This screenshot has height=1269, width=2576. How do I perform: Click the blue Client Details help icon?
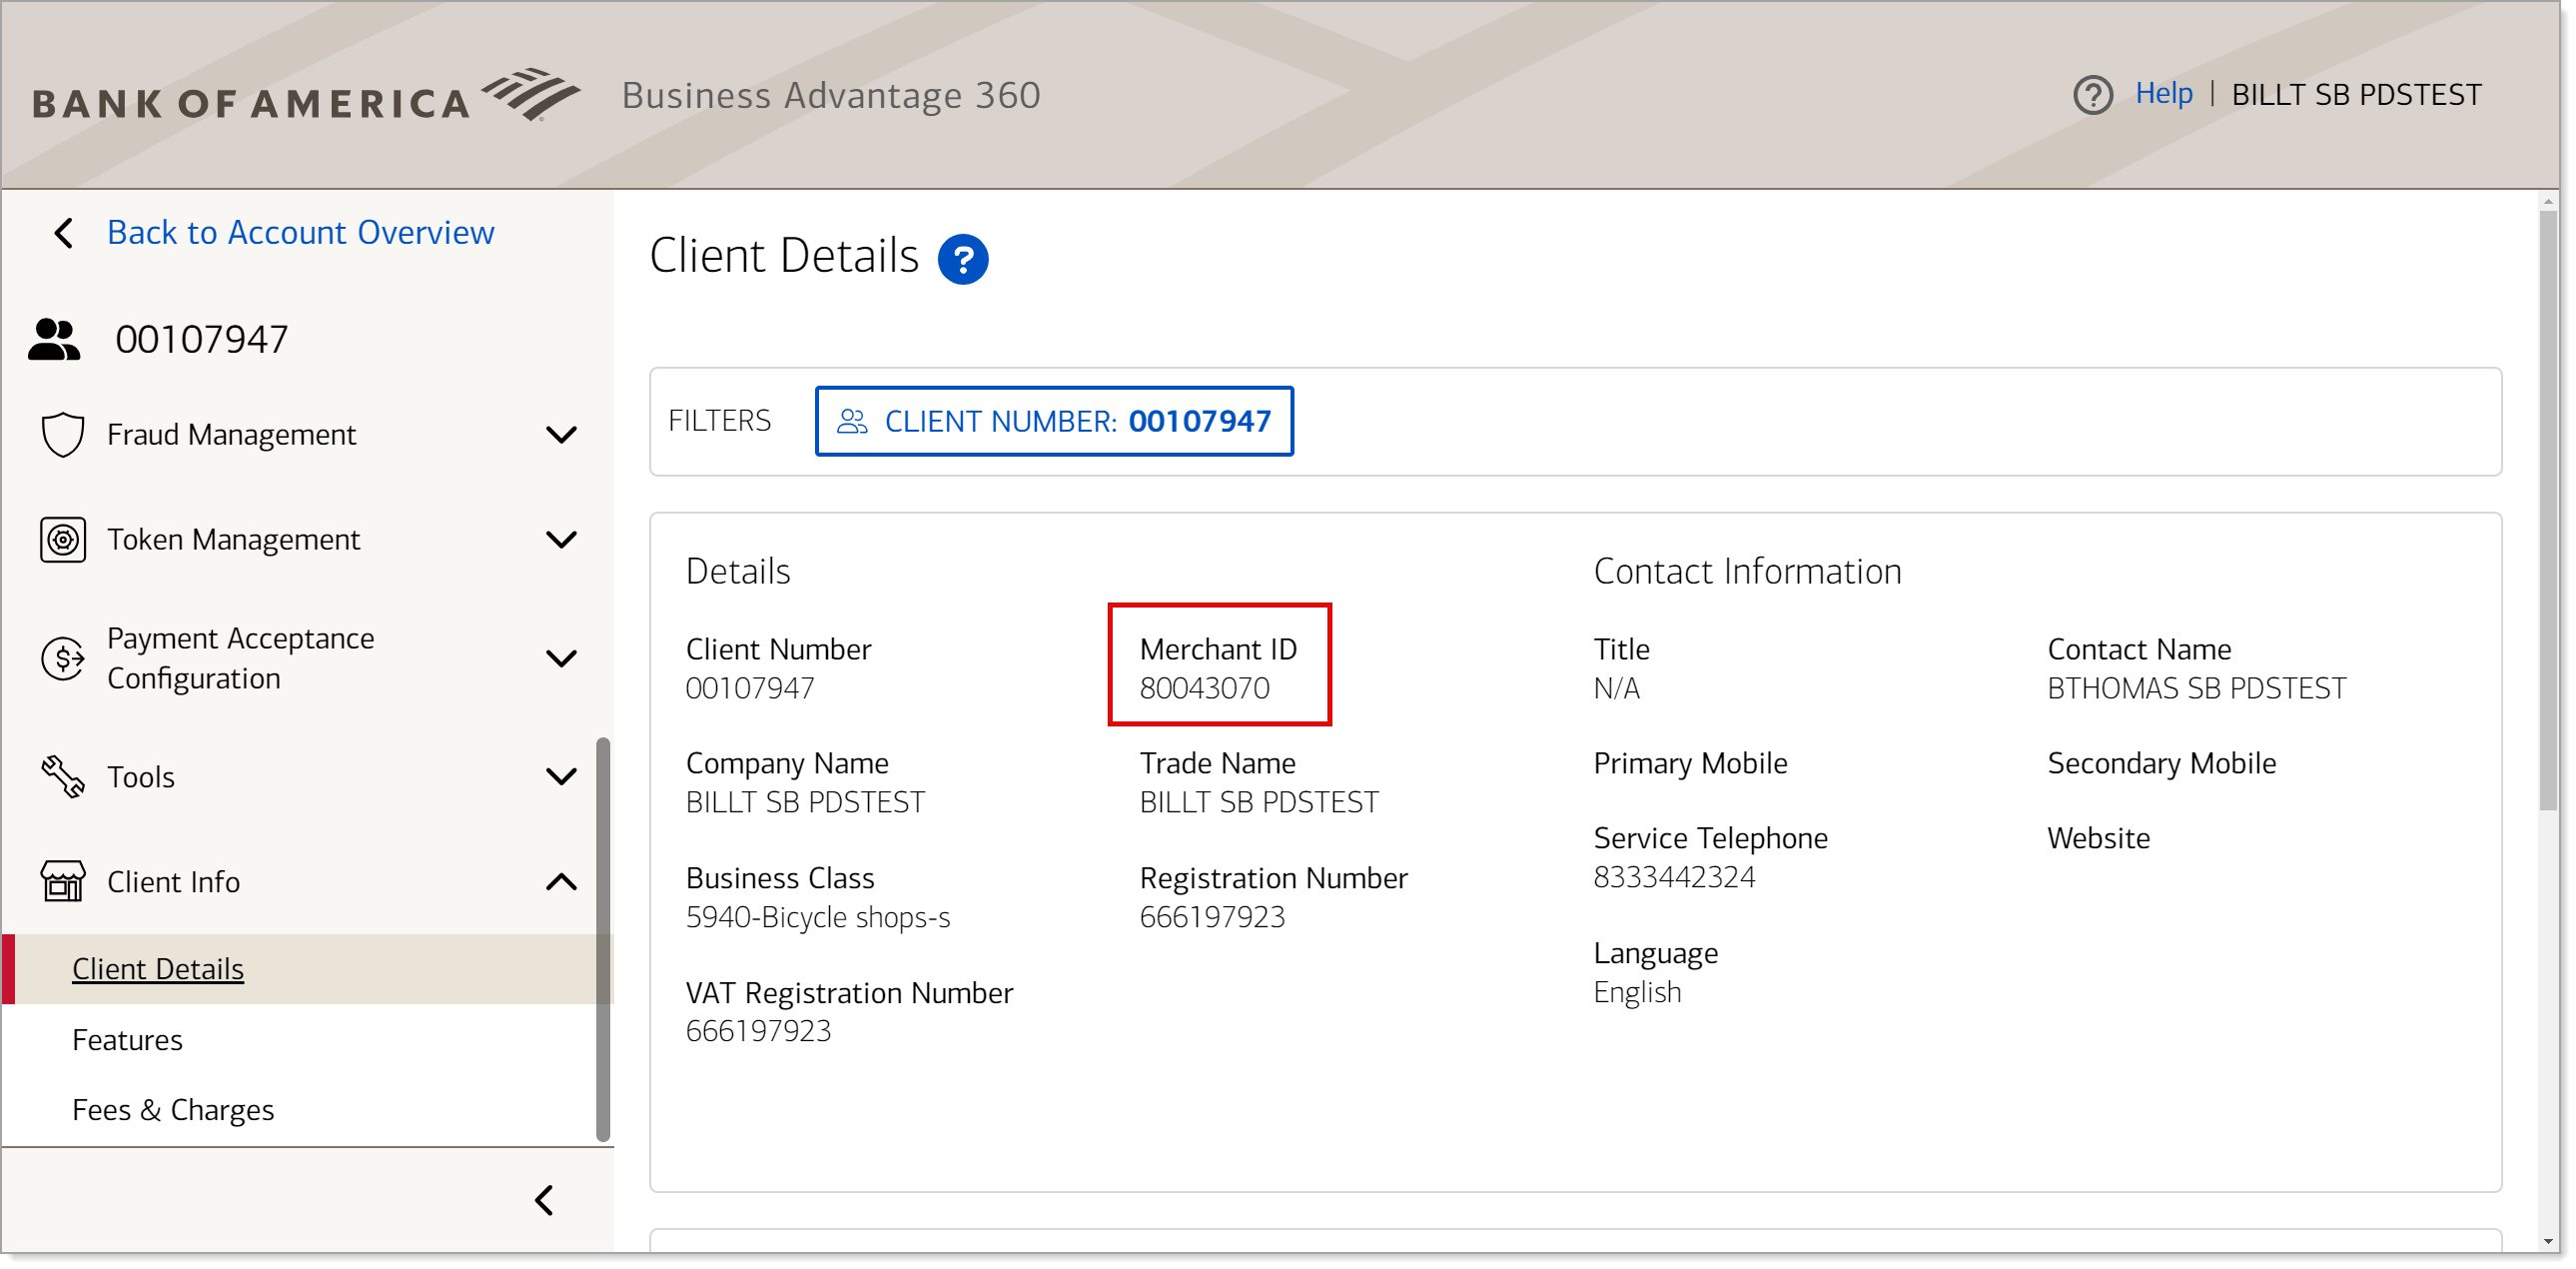(x=964, y=260)
